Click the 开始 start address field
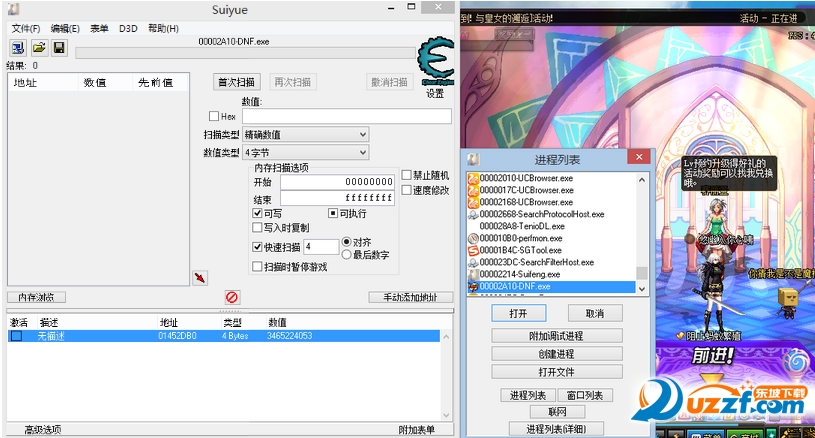The image size is (815, 438). coord(337,182)
